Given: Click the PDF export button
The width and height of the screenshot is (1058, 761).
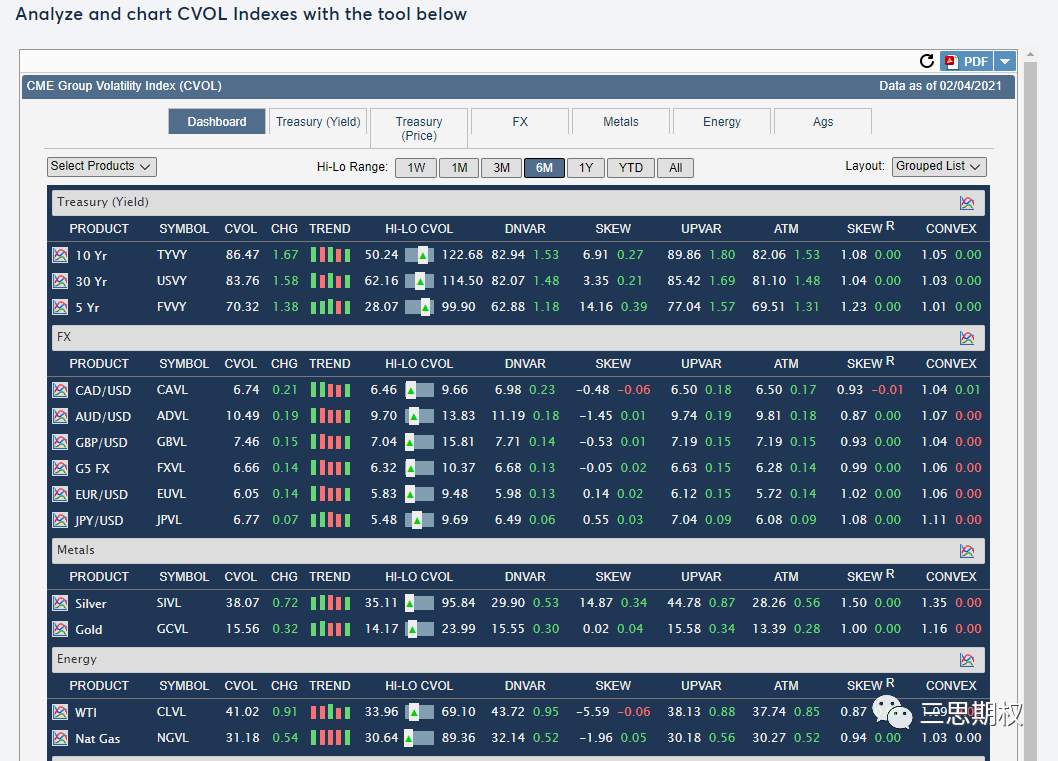Looking at the screenshot, I should [968, 61].
